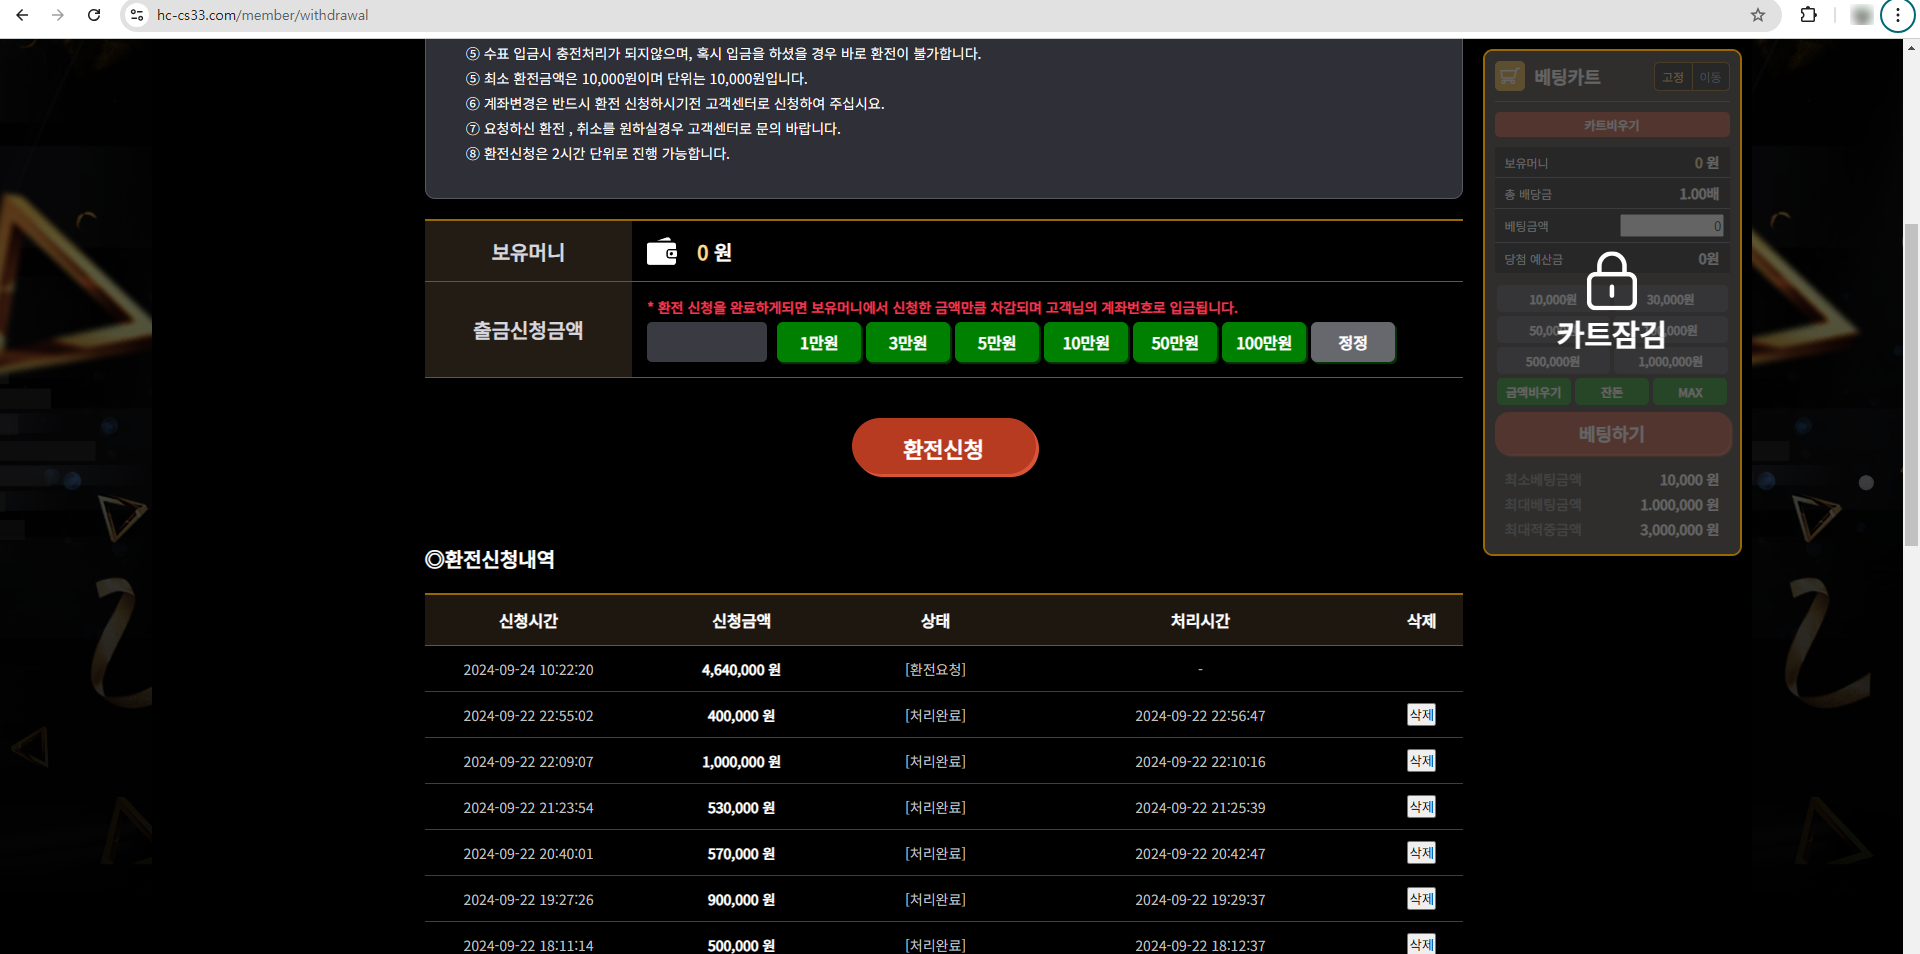Click the ◎환전신청내역 section heading
This screenshot has width=1920, height=954.
[490, 559]
